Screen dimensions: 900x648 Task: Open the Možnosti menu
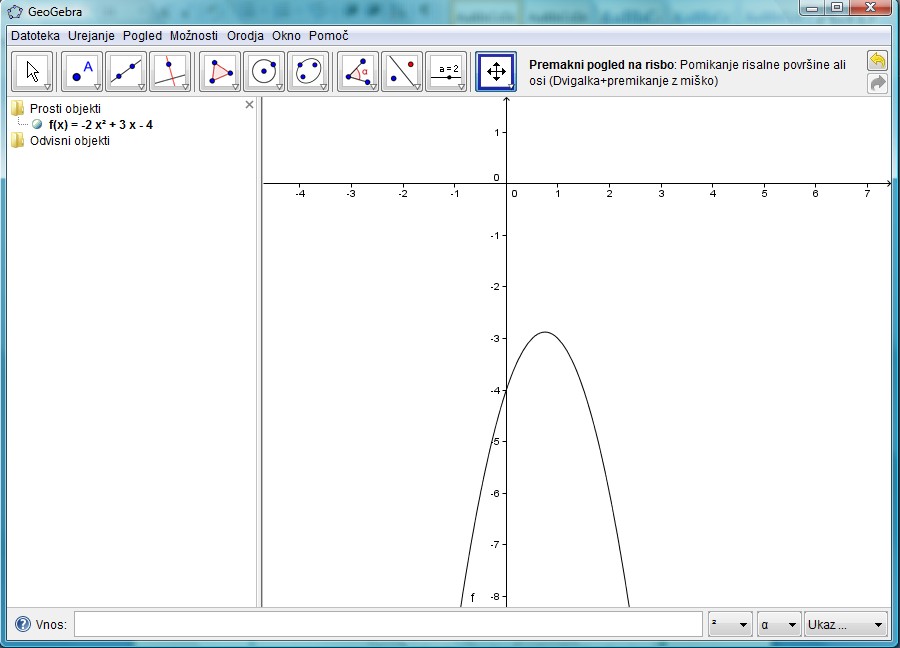pos(193,35)
